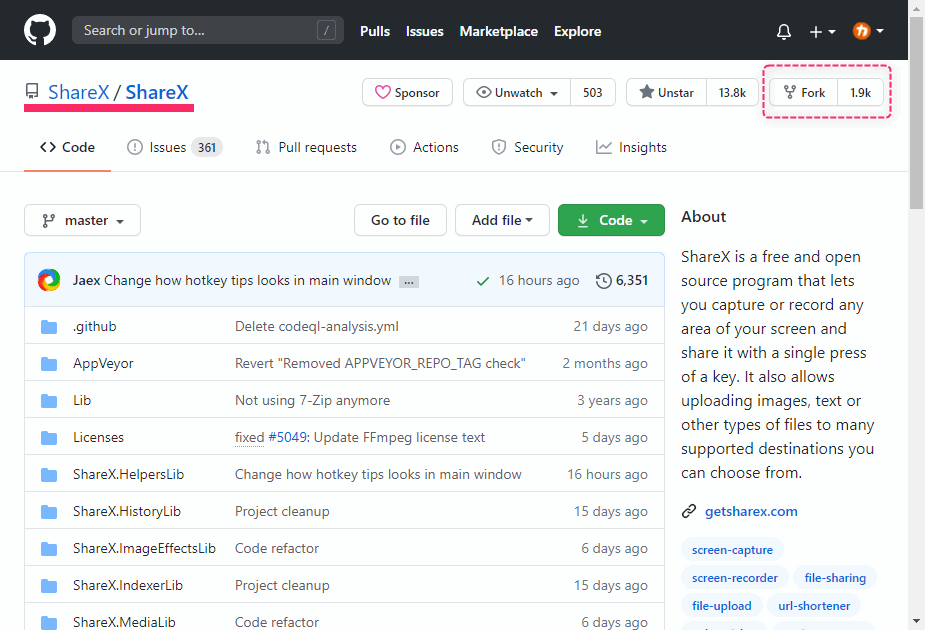Click the AppVeyor folder icon
Viewport: 925px width, 630px height.
click(x=49, y=364)
